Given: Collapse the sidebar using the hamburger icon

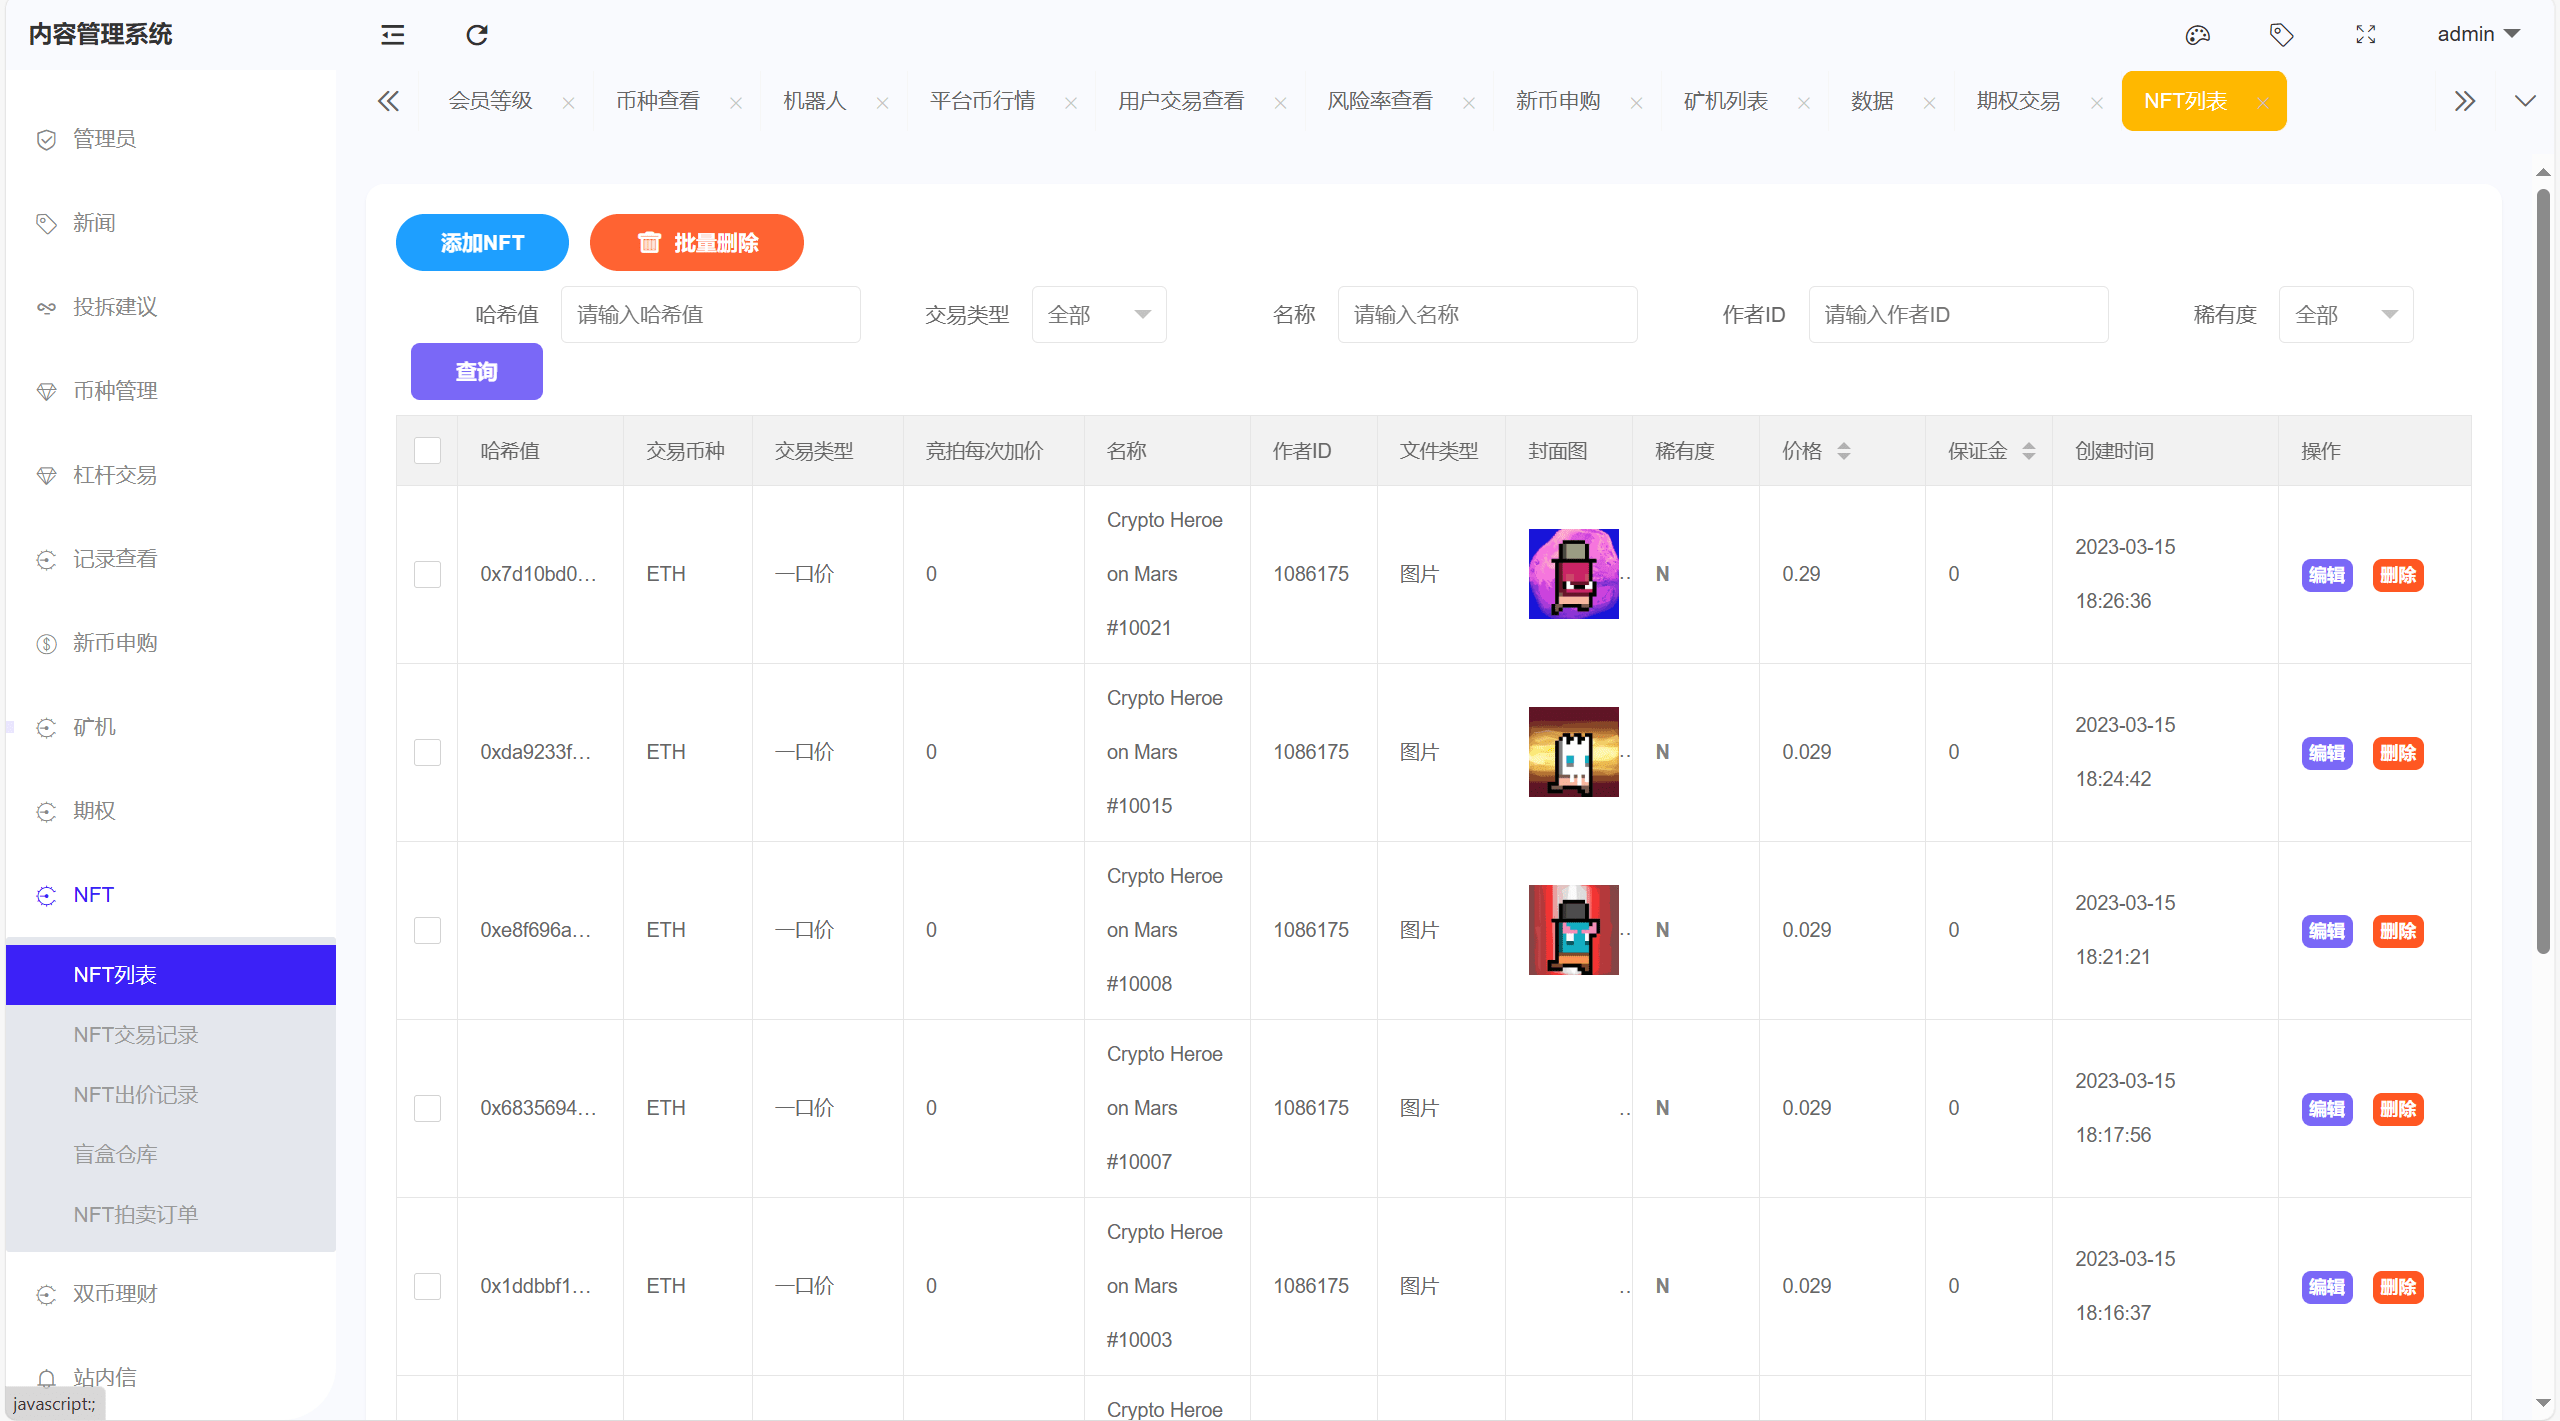Looking at the screenshot, I should 392,35.
